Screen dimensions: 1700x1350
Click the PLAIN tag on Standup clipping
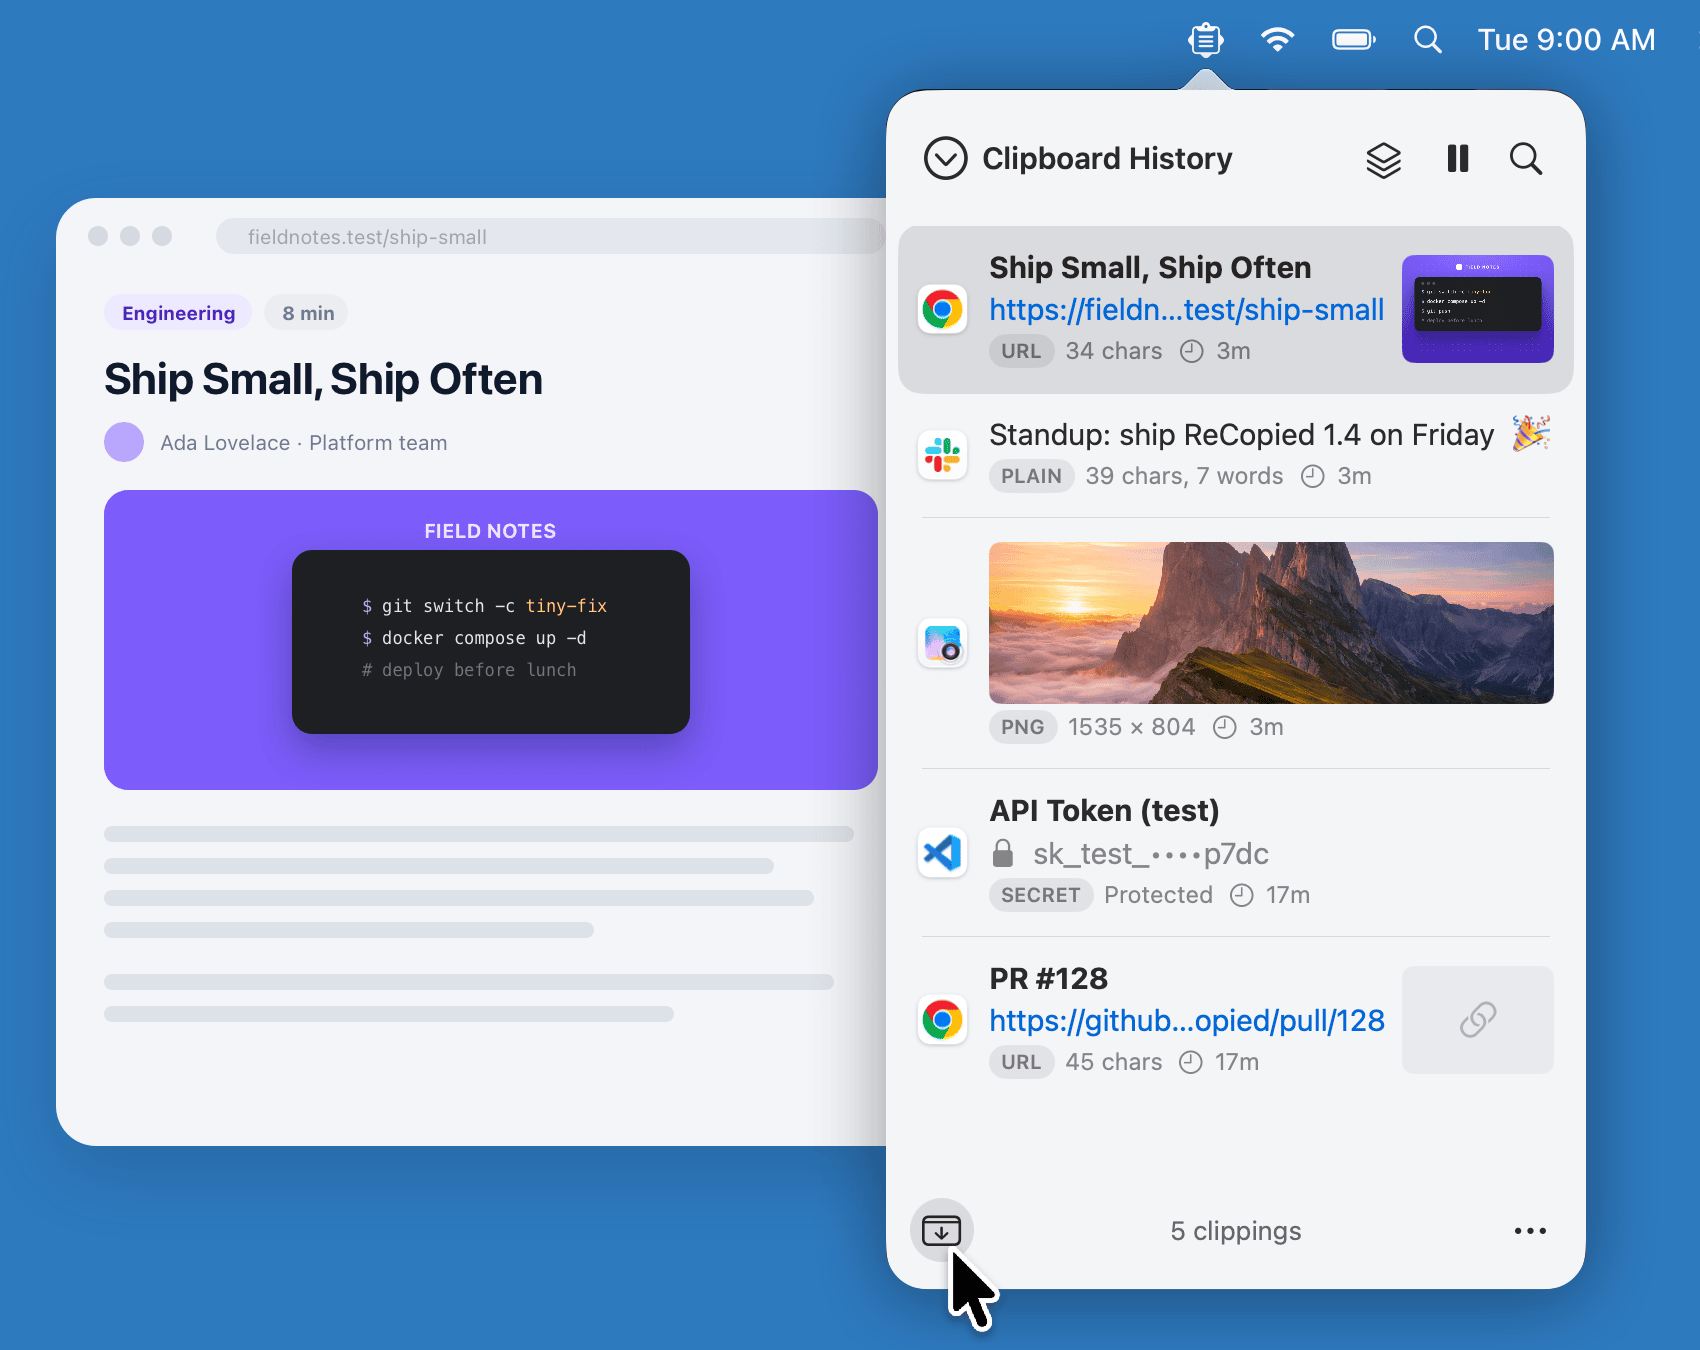tap(1031, 476)
